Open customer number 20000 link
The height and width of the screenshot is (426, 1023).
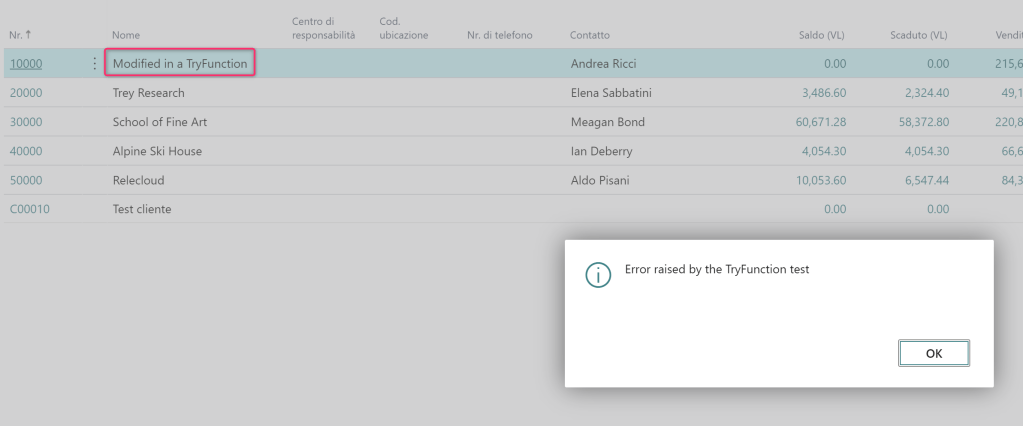click(x=26, y=93)
